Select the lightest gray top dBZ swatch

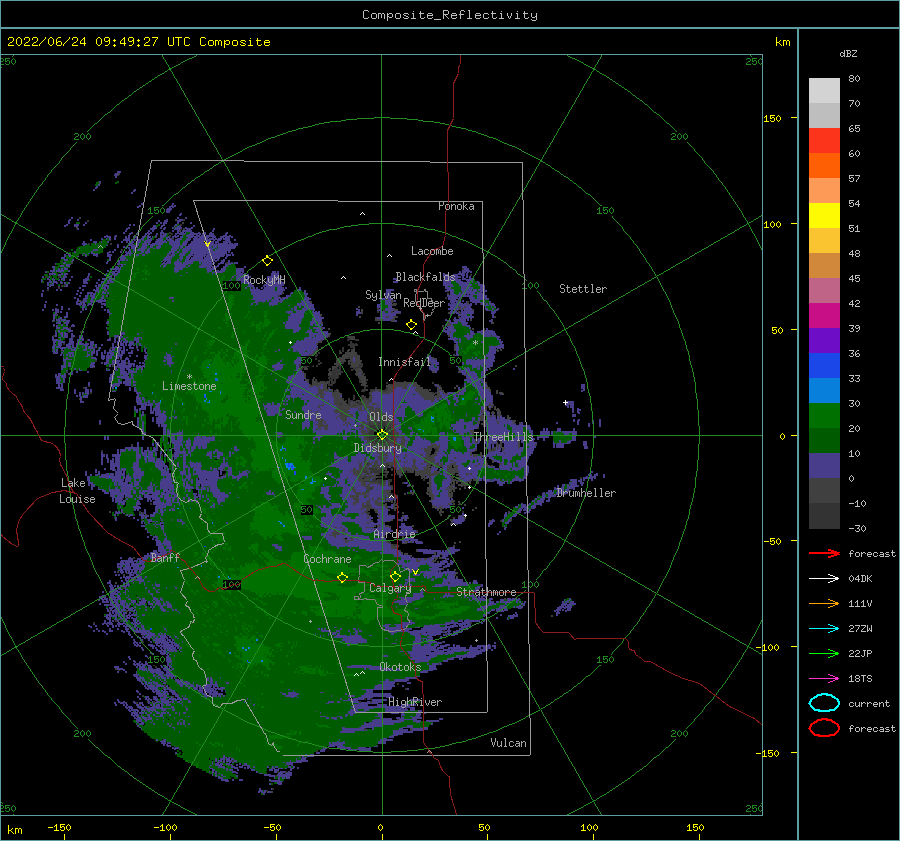[x=824, y=91]
